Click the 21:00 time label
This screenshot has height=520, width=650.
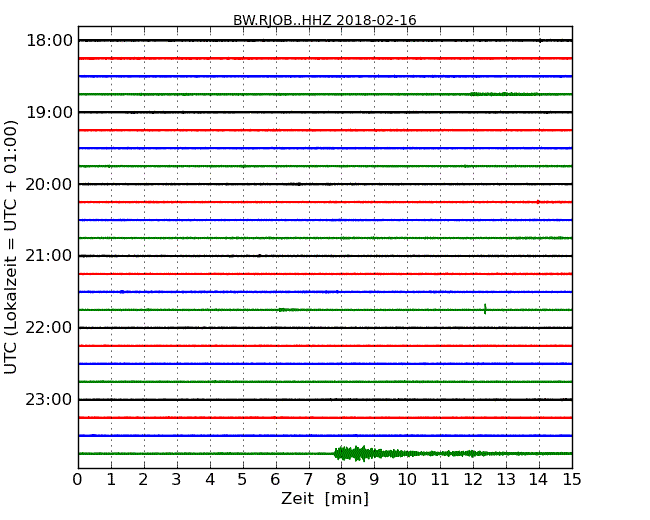point(49,256)
